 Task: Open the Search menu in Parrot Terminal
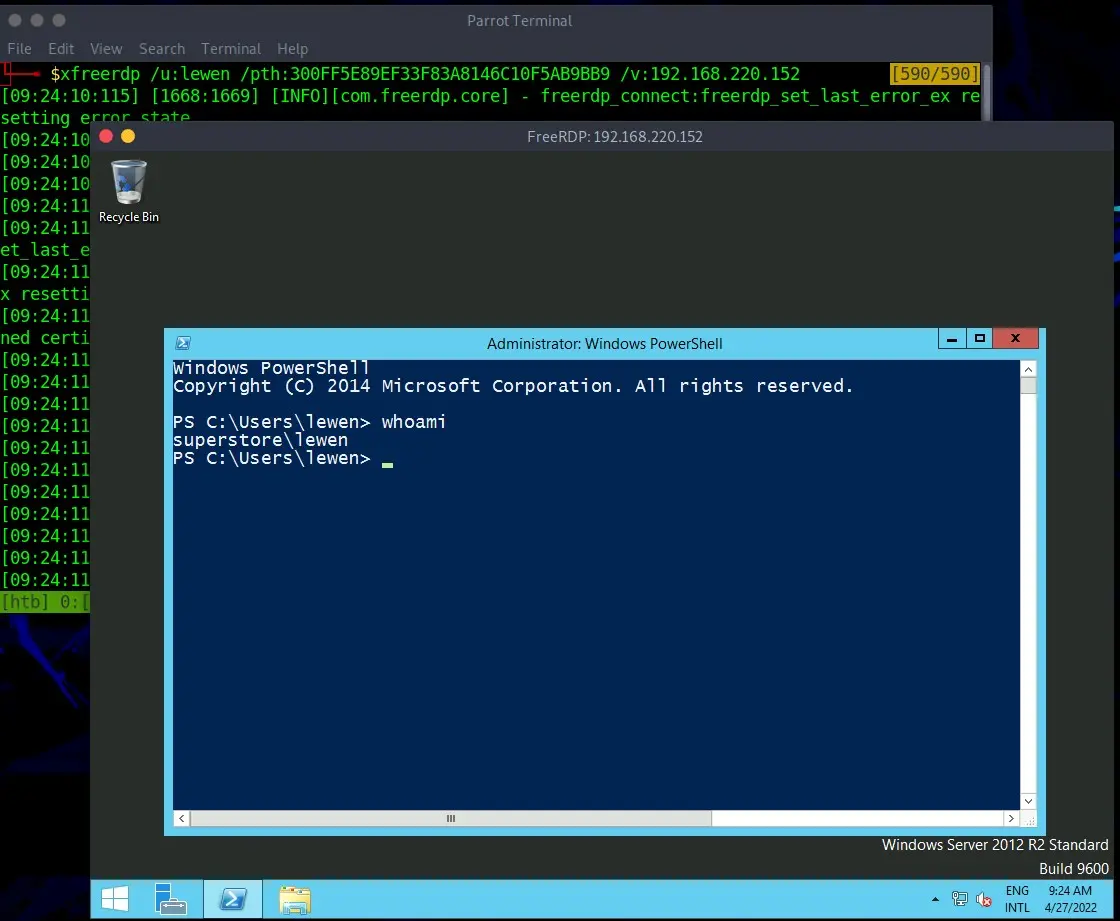pos(161,49)
